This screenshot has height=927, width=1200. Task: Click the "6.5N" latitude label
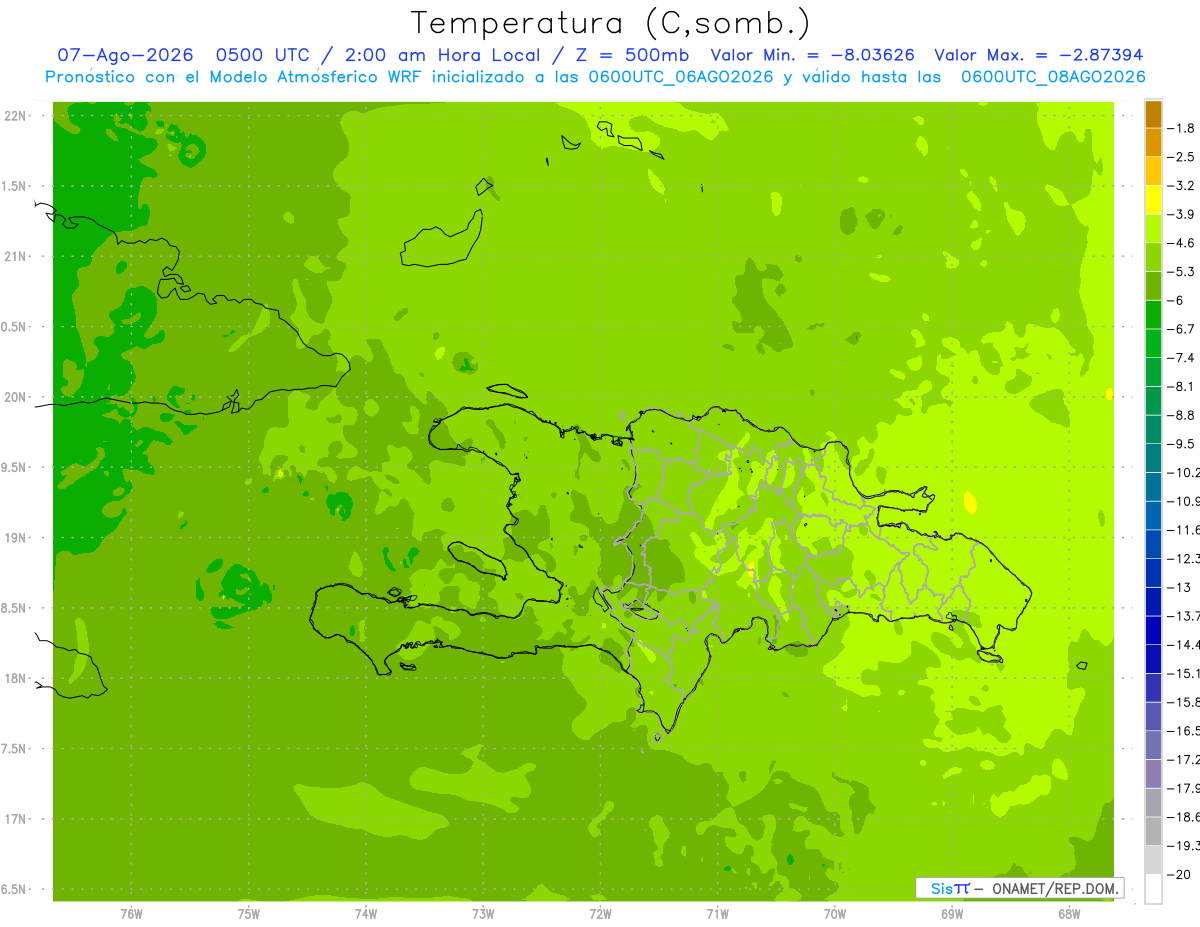[14, 889]
